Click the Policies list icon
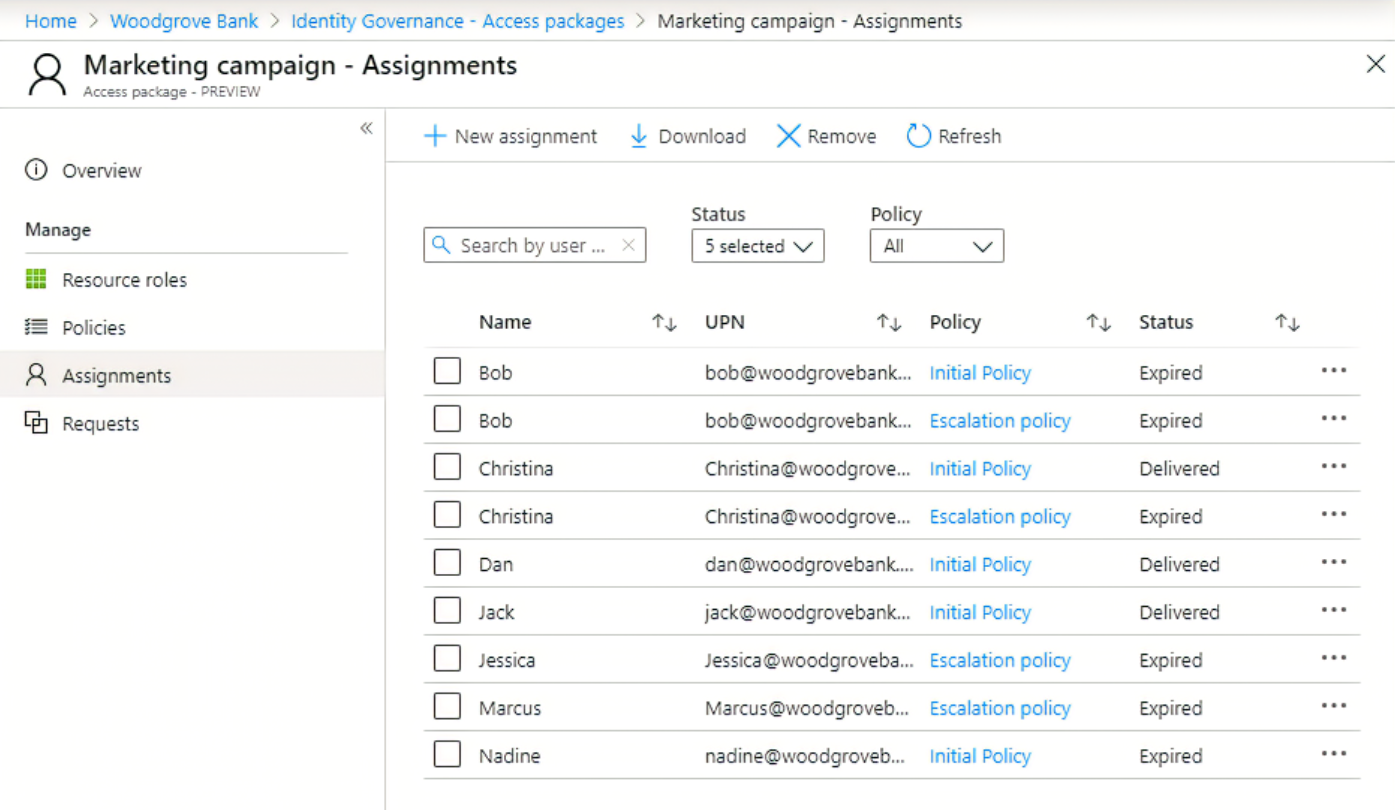The height and width of the screenshot is (810, 1395). [x=37, y=327]
